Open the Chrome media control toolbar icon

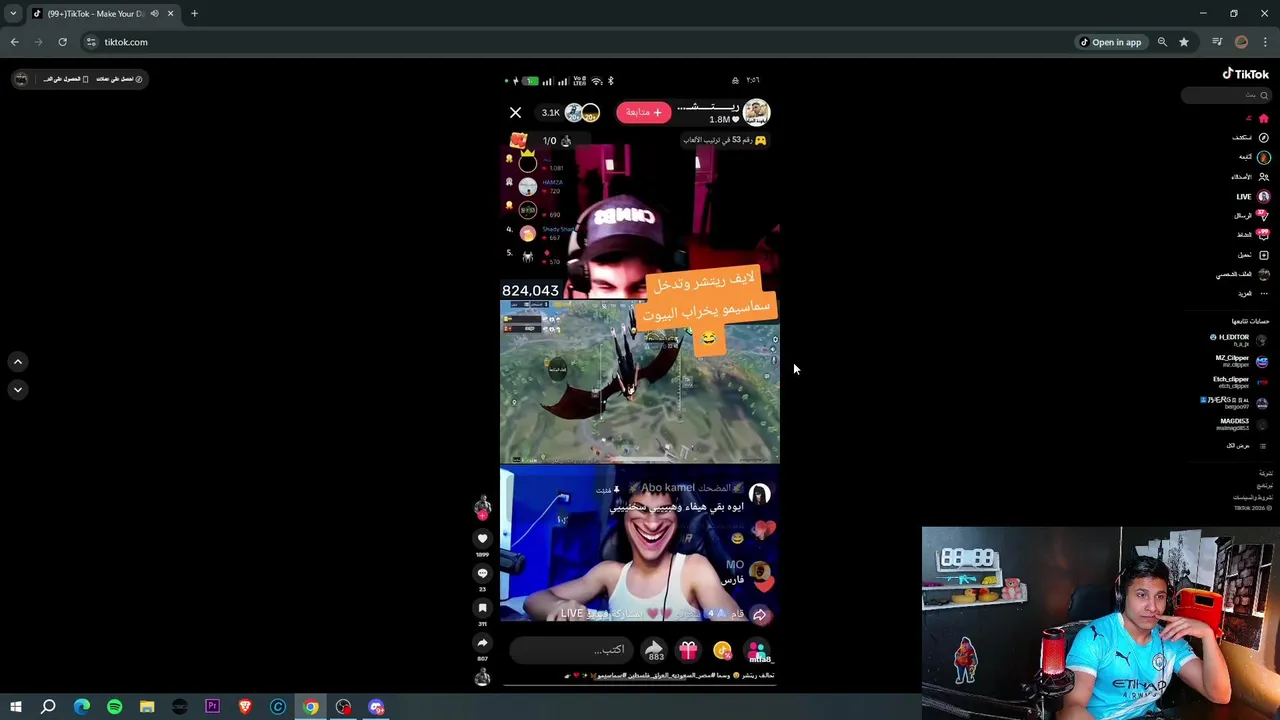tap(1217, 42)
